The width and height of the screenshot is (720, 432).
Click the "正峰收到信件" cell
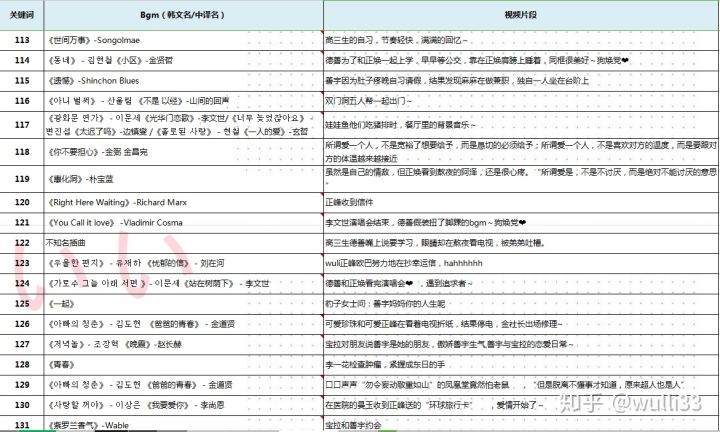coord(521,202)
